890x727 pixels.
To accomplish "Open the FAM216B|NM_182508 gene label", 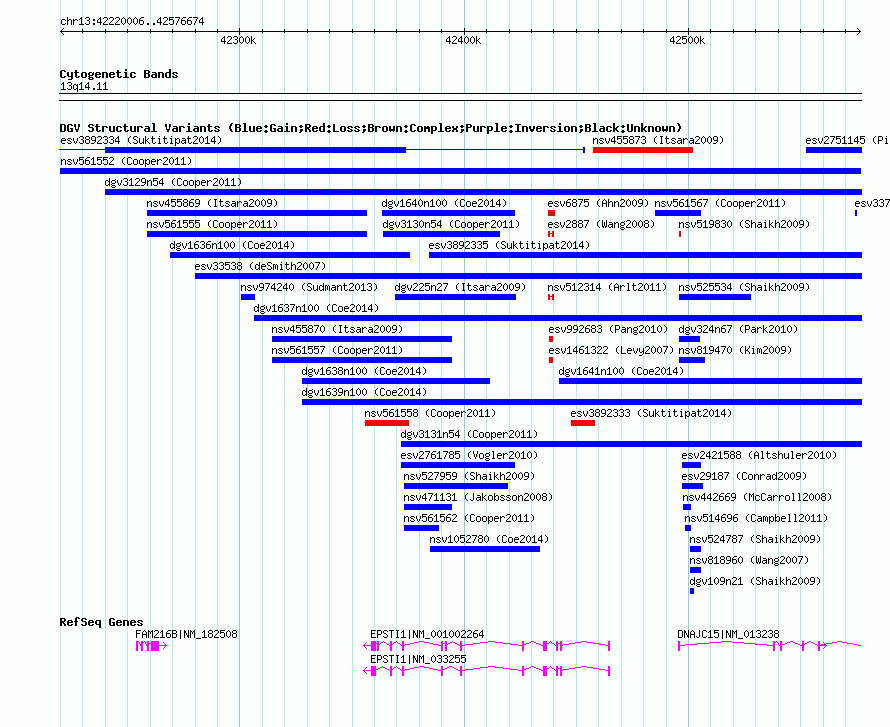I will [x=186, y=634].
